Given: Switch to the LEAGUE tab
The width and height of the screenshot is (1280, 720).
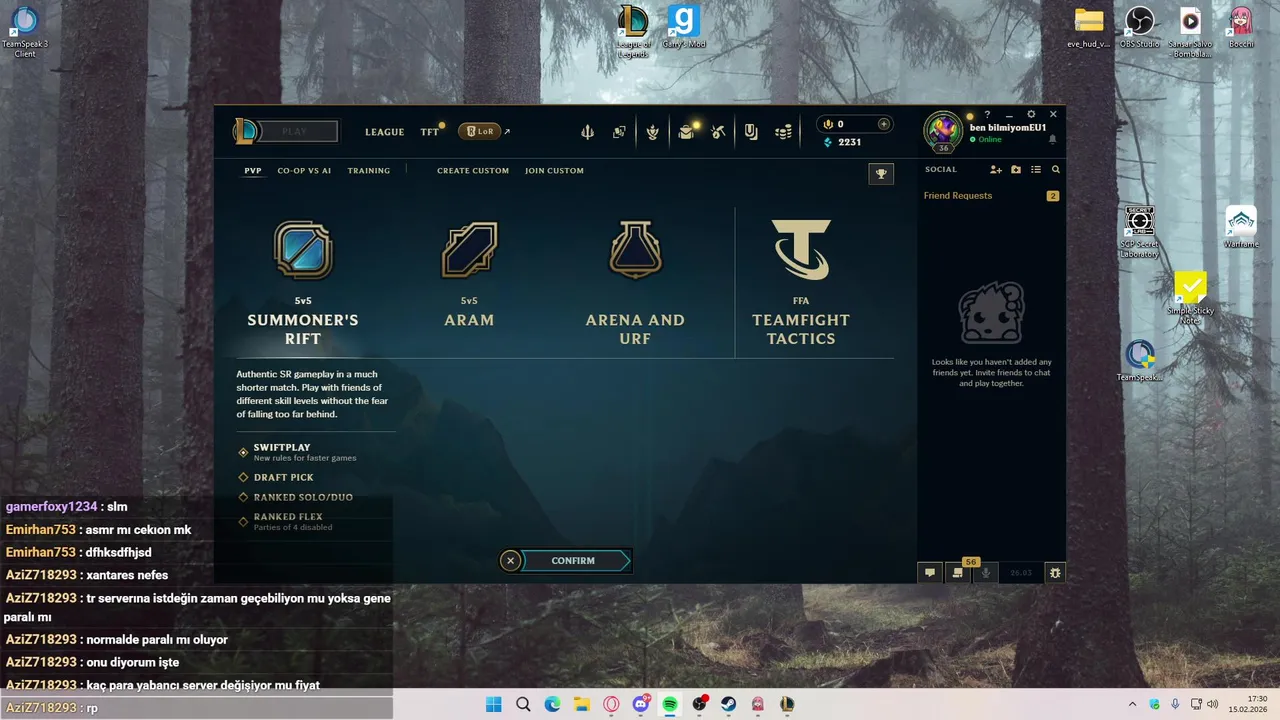Looking at the screenshot, I should 385,132.
